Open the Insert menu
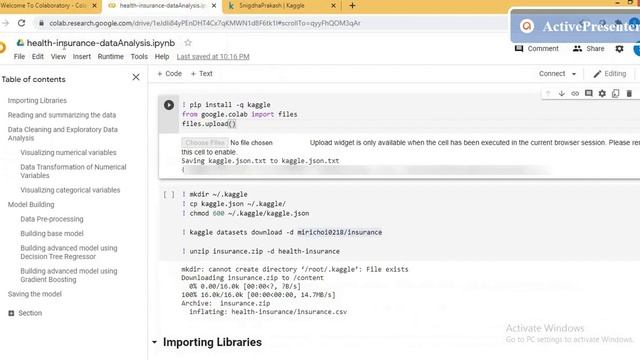The image size is (640, 360). 82,57
